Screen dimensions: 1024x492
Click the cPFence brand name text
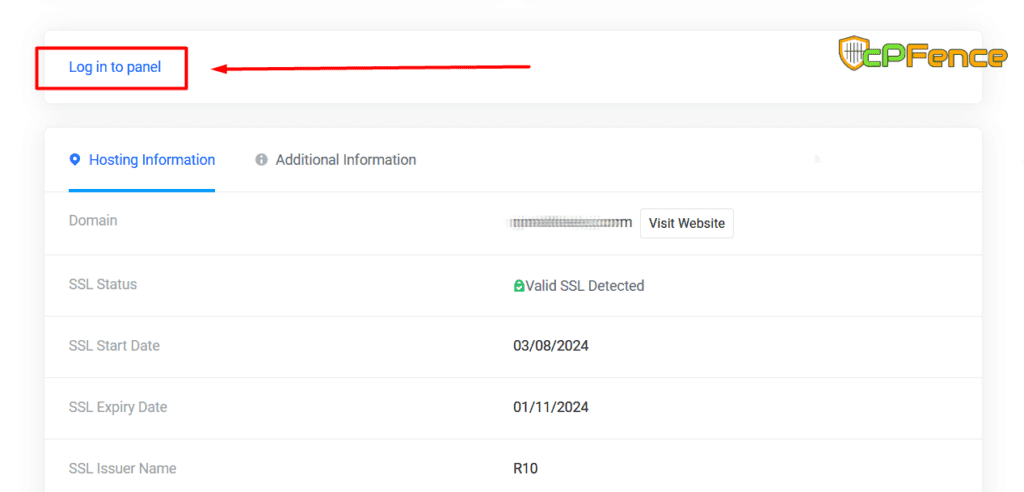[941, 55]
